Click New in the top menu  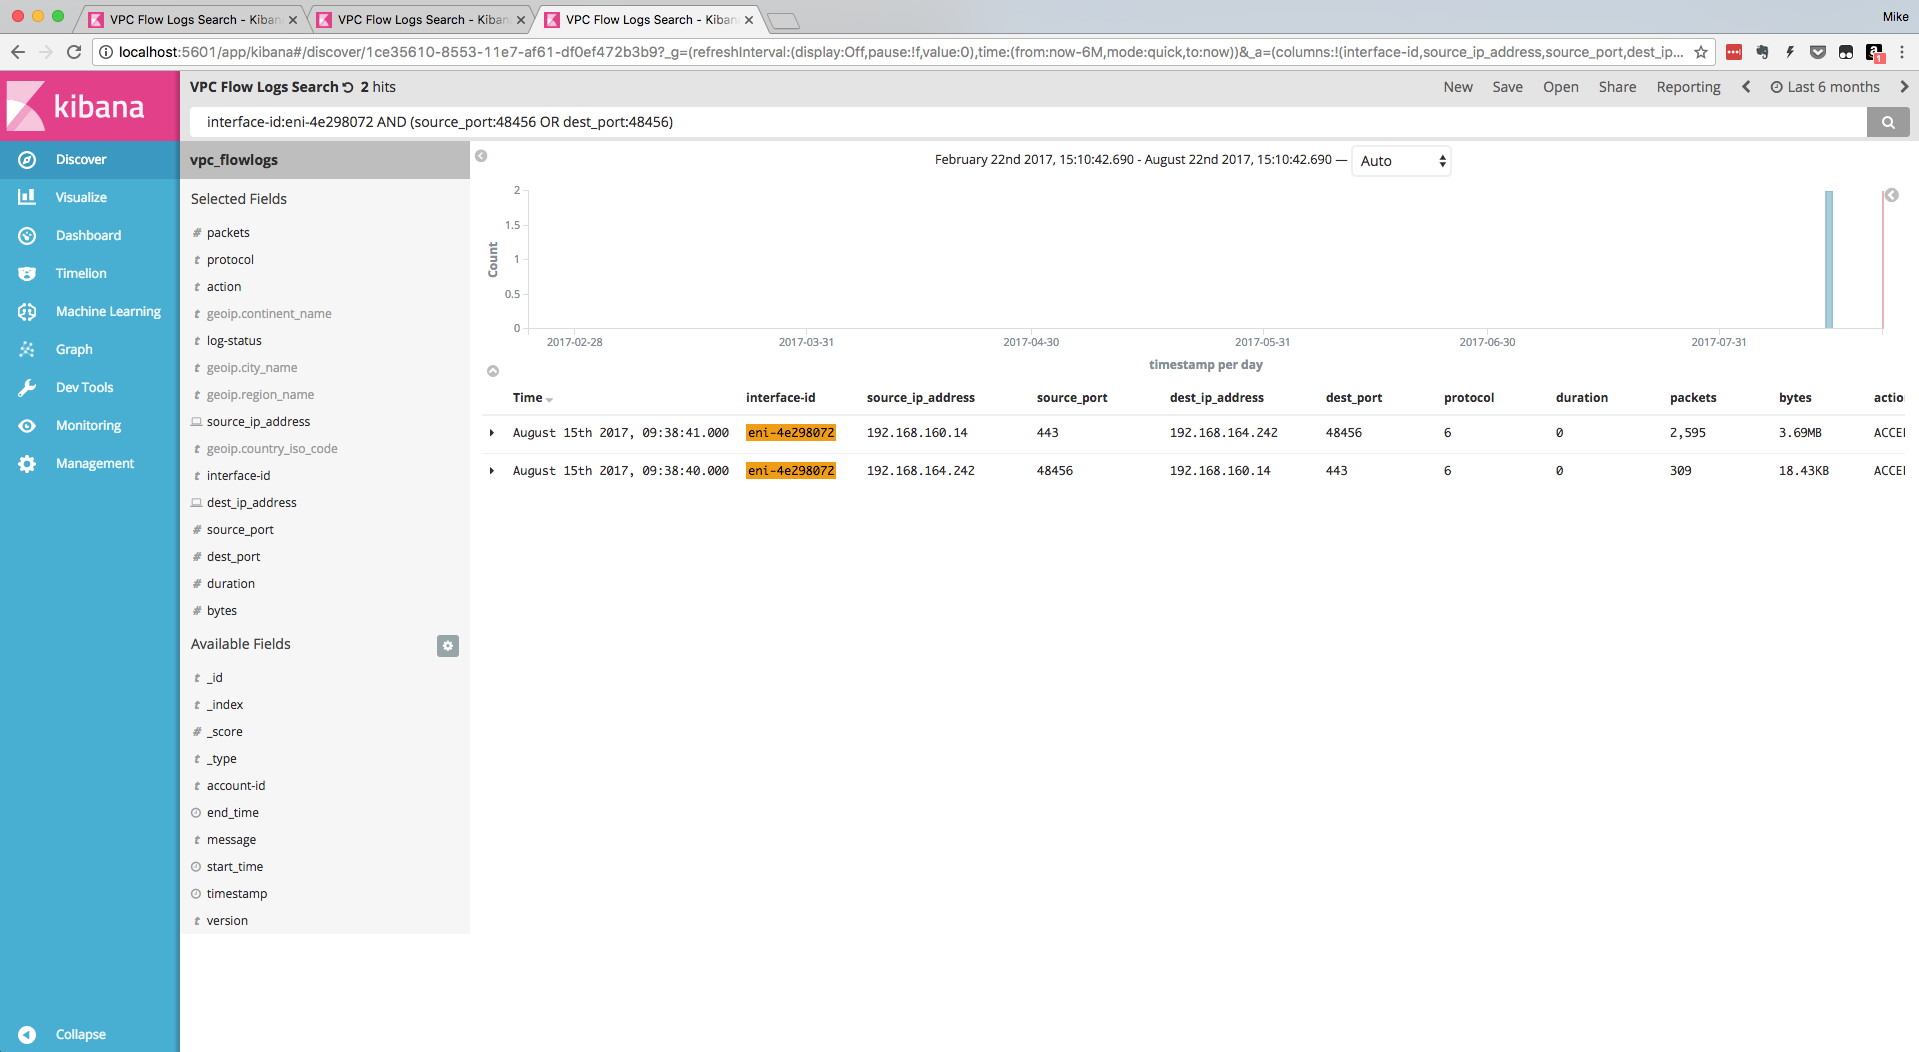[x=1458, y=87]
